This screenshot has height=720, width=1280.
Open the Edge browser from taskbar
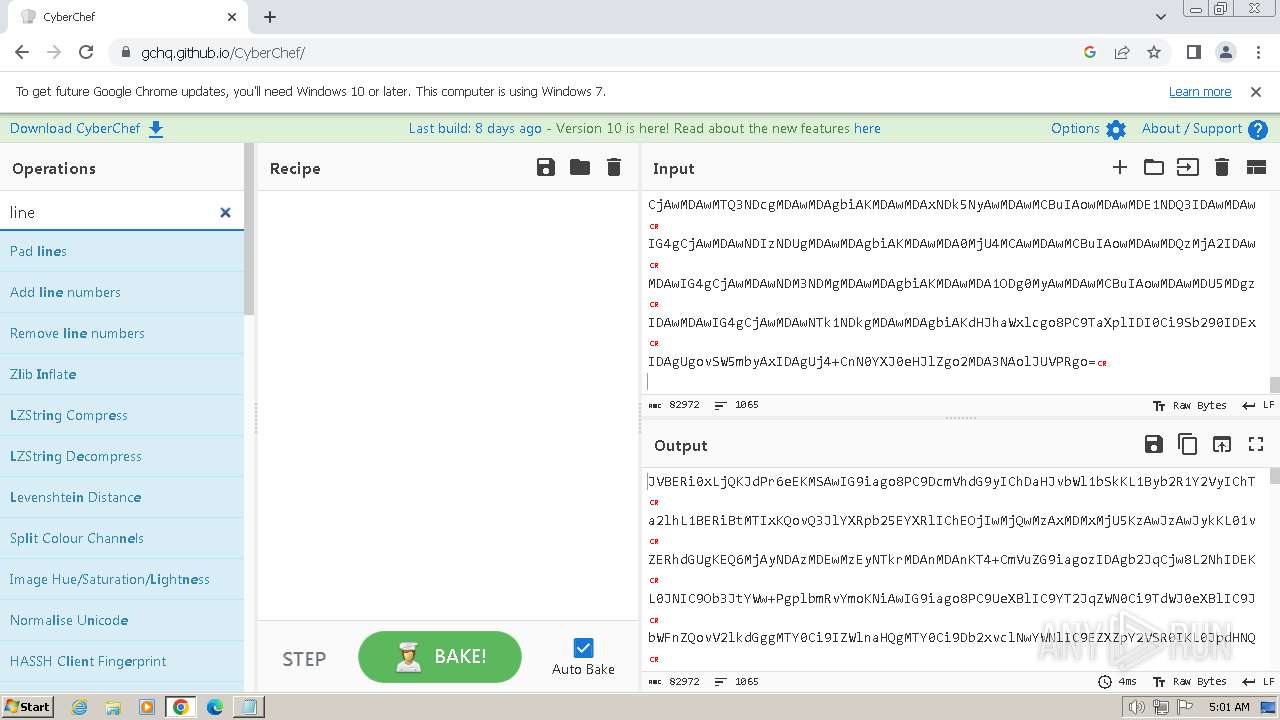click(x=214, y=707)
